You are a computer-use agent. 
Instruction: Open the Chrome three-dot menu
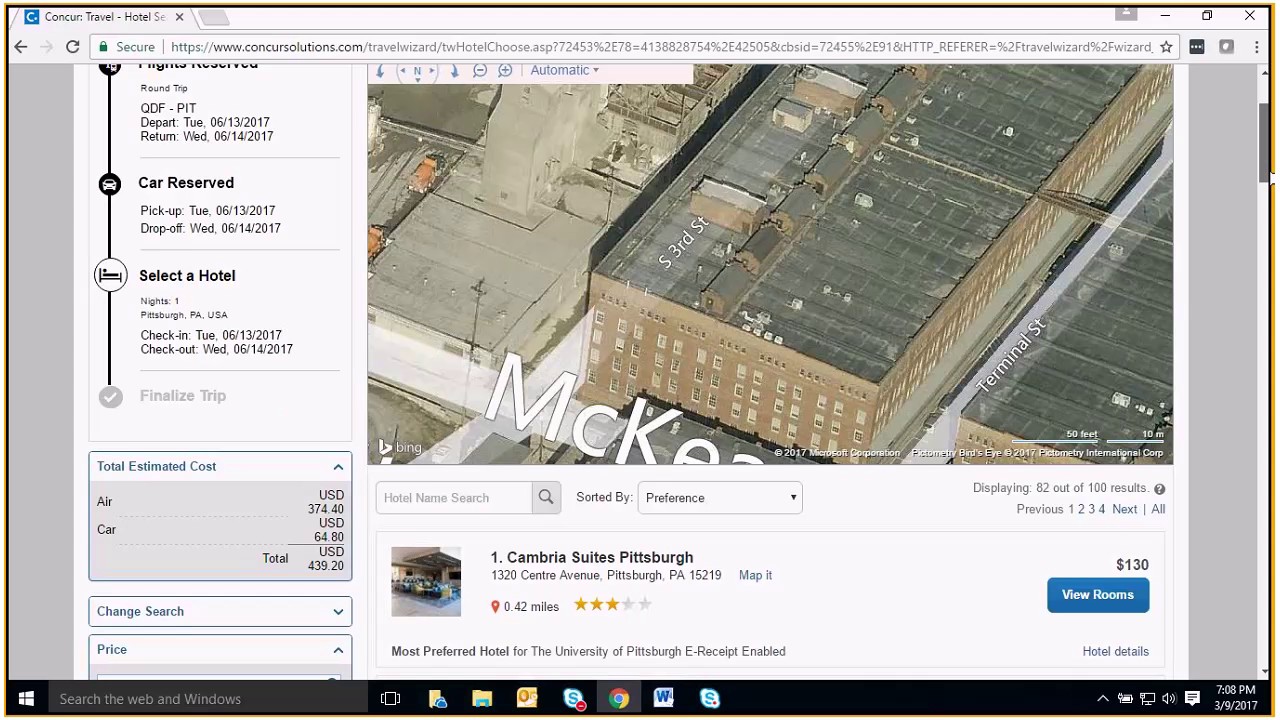pos(1256,47)
